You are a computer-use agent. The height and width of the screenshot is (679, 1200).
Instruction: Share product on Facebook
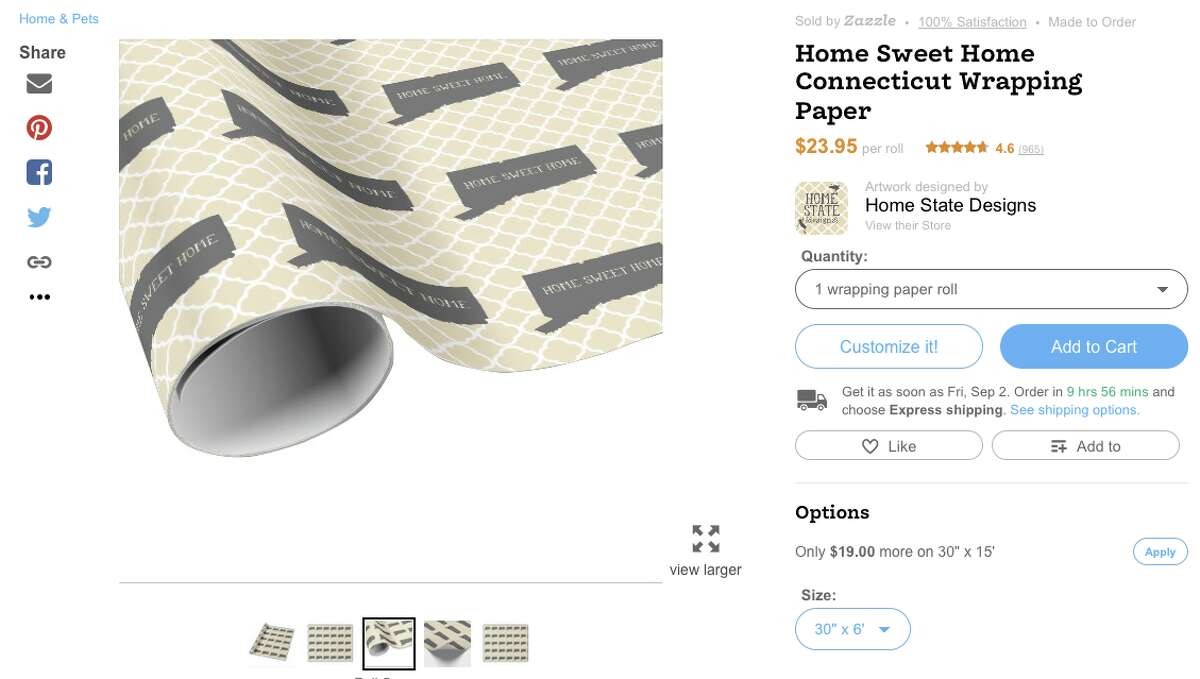click(39, 172)
